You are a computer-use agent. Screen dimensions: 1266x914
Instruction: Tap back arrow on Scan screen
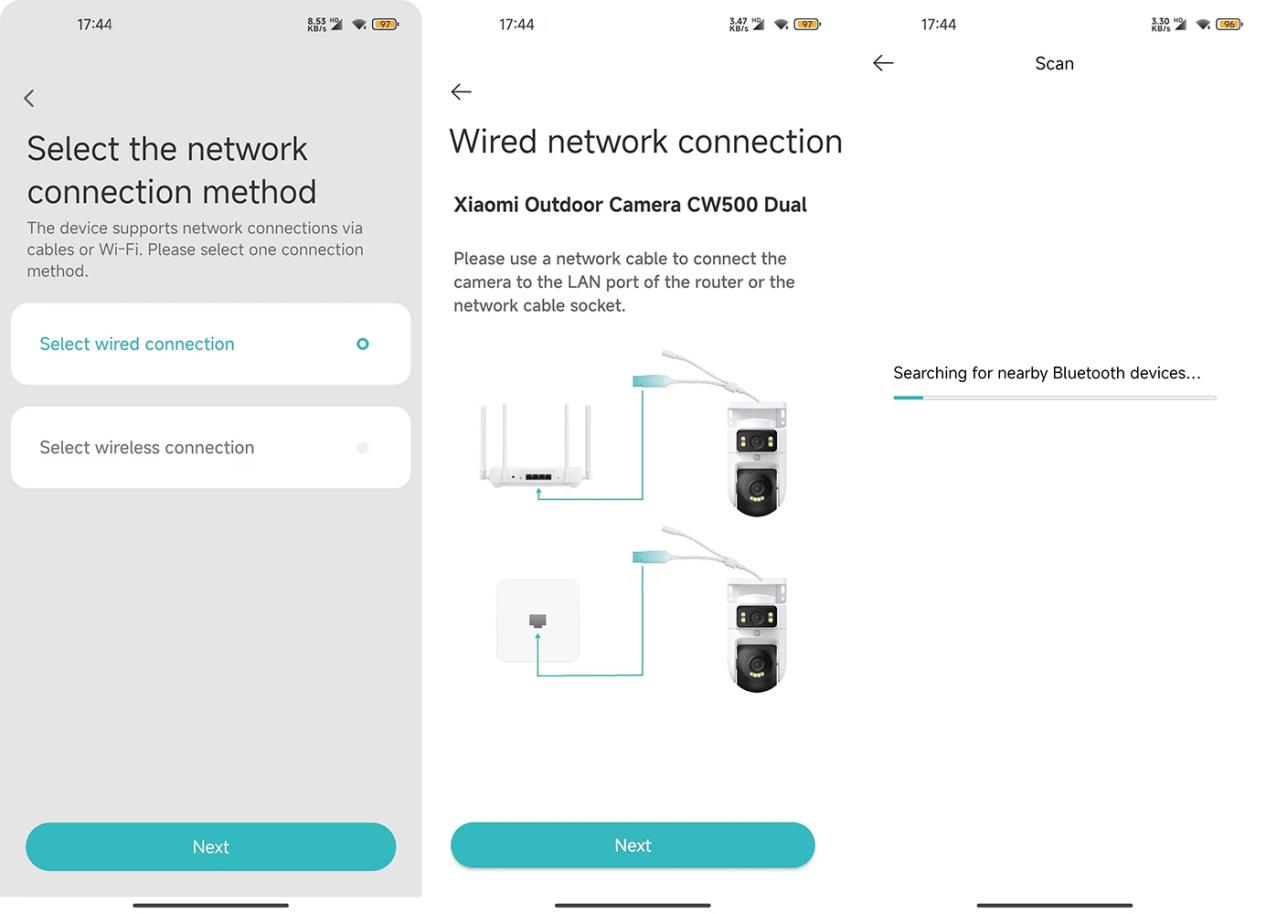[x=883, y=63]
